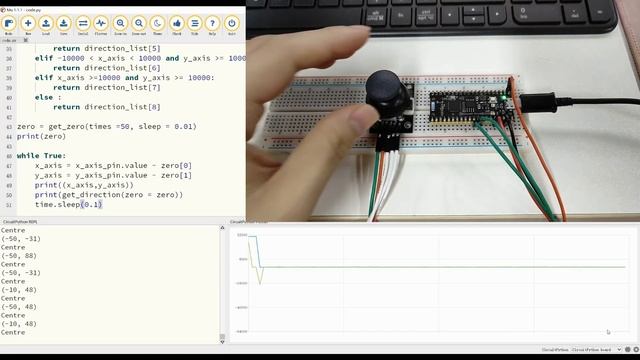Create a new file with New button
Viewport: 640px width, 360px height.
coord(28,25)
